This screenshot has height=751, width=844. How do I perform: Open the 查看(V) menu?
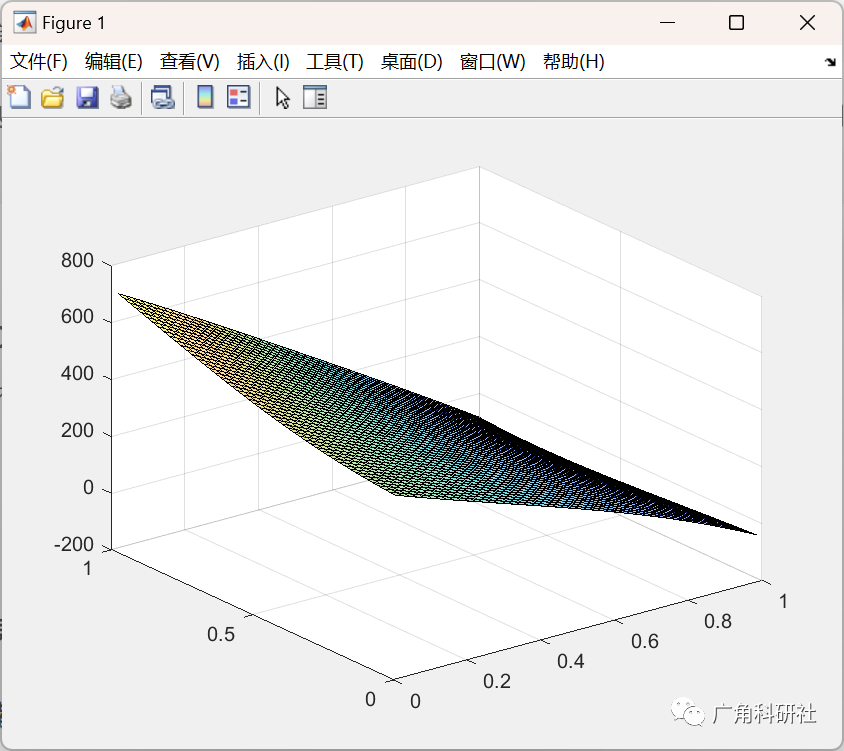point(189,61)
